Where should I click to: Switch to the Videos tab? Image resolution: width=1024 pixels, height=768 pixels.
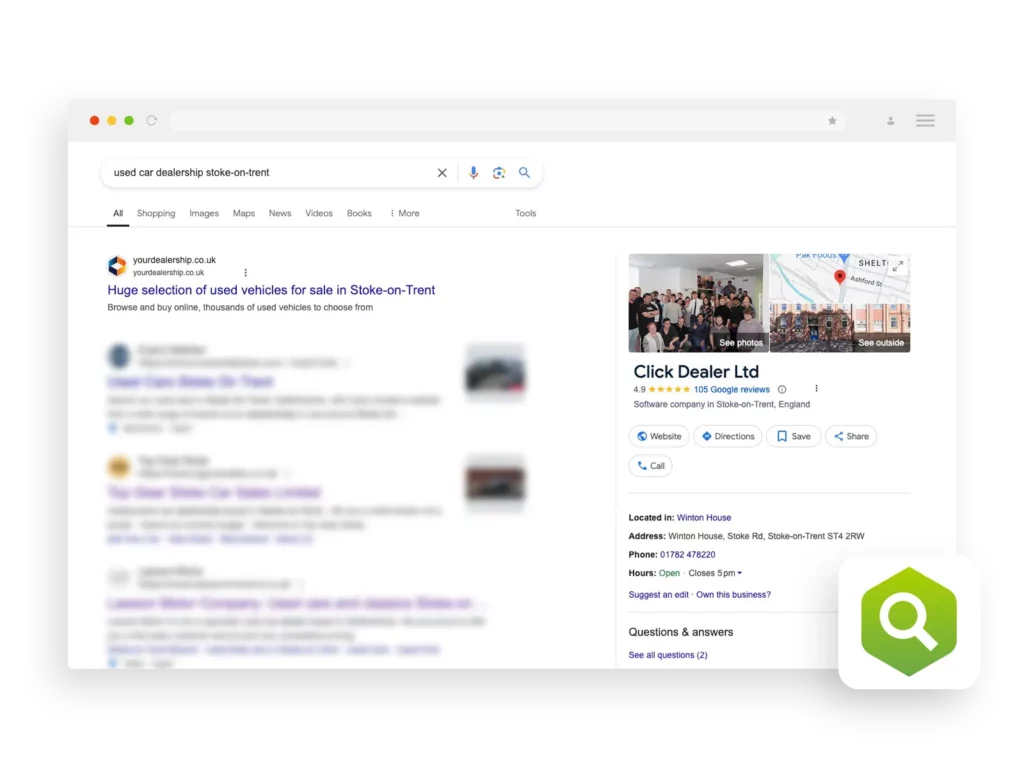click(319, 214)
